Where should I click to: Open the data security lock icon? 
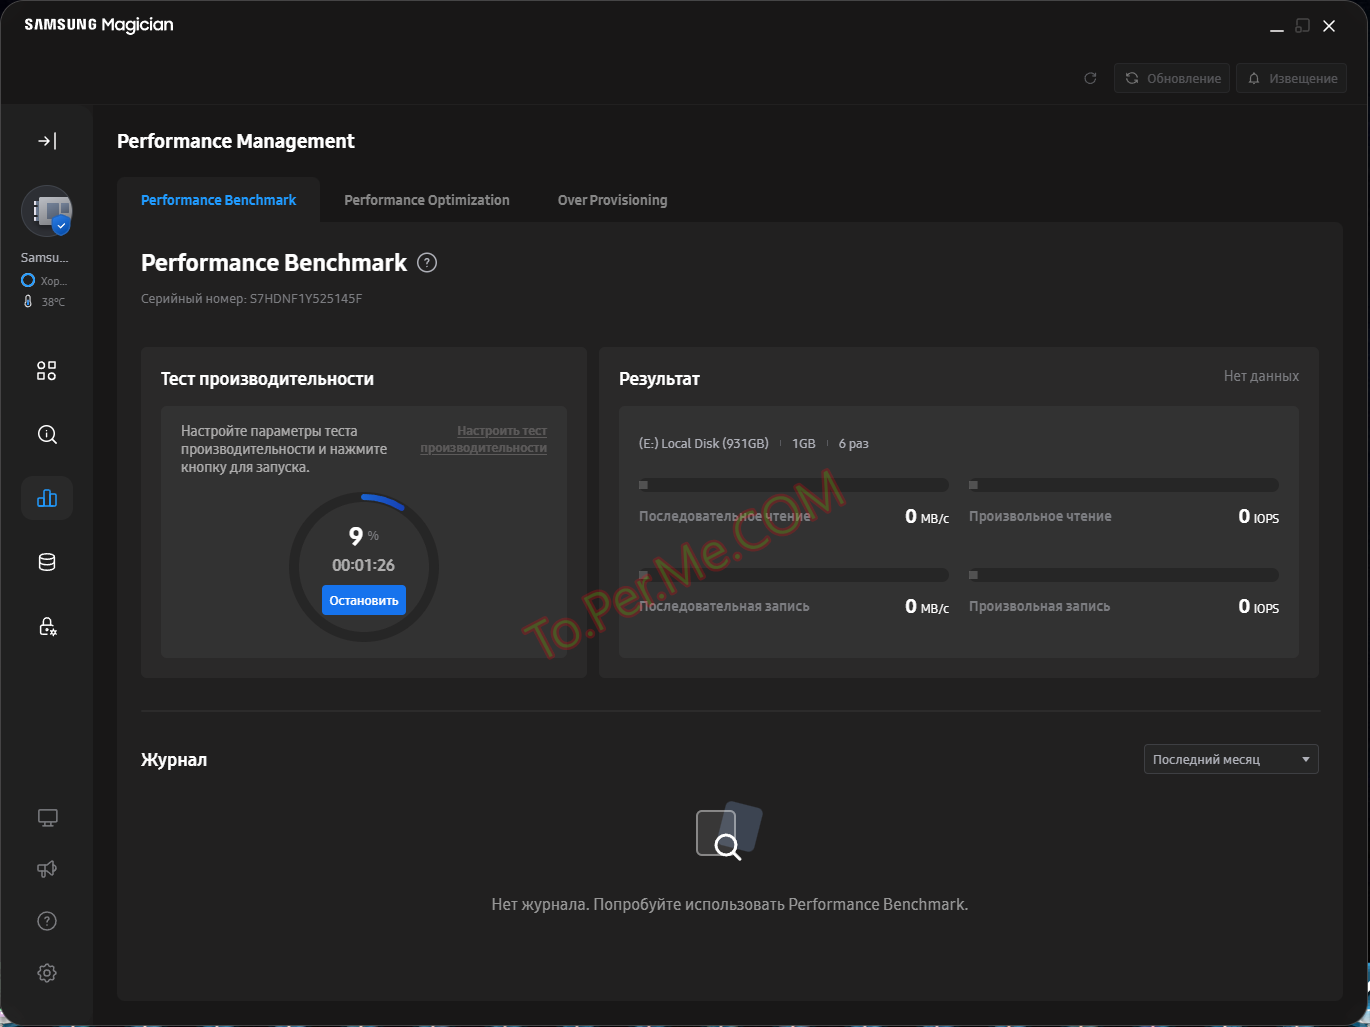point(47,626)
